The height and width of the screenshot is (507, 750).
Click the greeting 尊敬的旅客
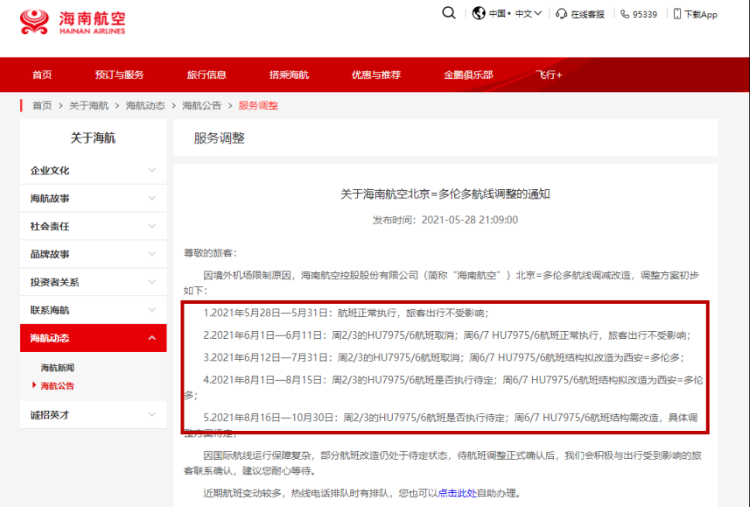210,253
